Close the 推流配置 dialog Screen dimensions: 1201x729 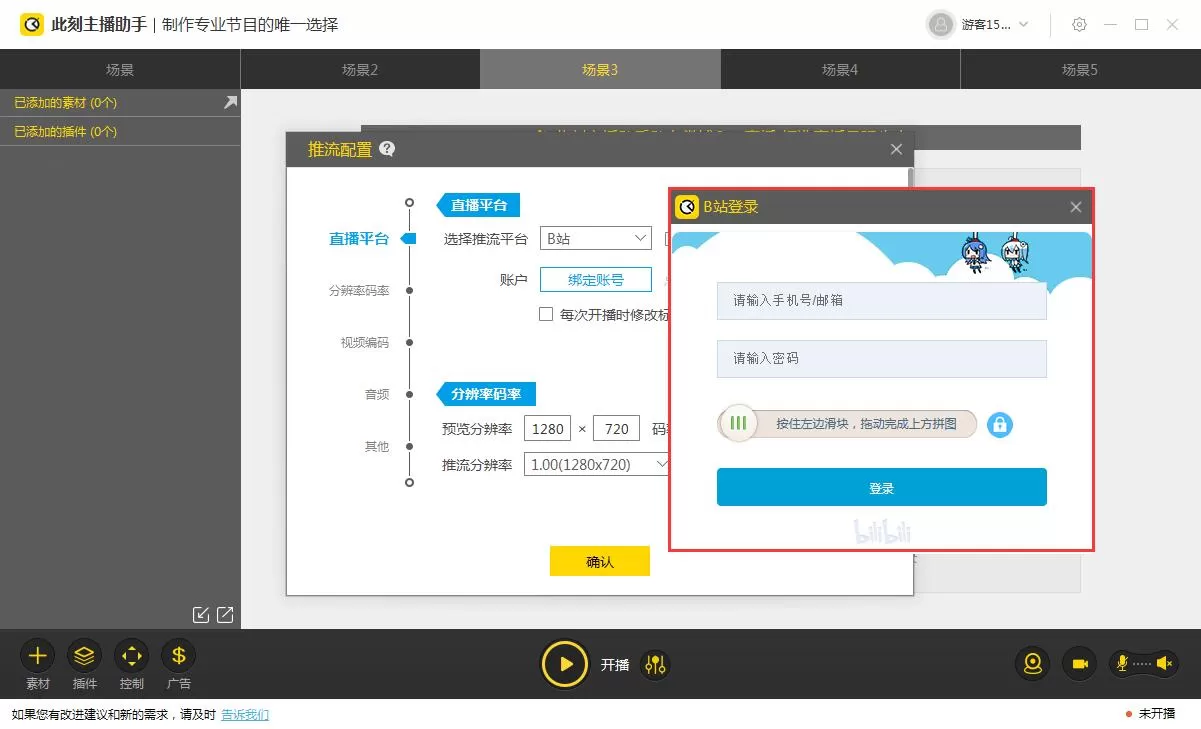(x=896, y=149)
